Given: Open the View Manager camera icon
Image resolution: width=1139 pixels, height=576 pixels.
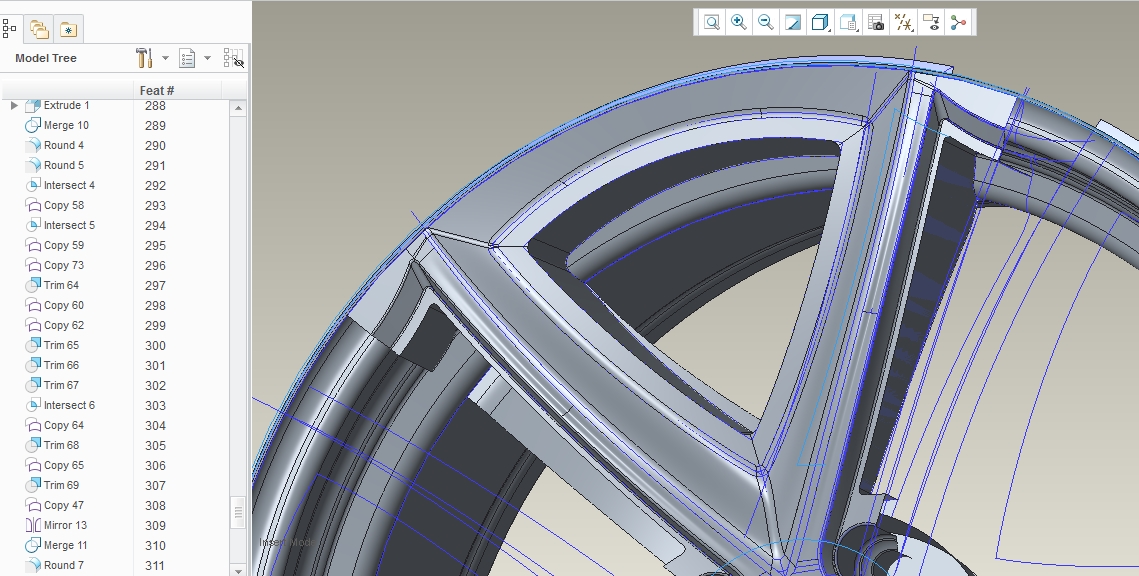Looking at the screenshot, I should (x=876, y=23).
